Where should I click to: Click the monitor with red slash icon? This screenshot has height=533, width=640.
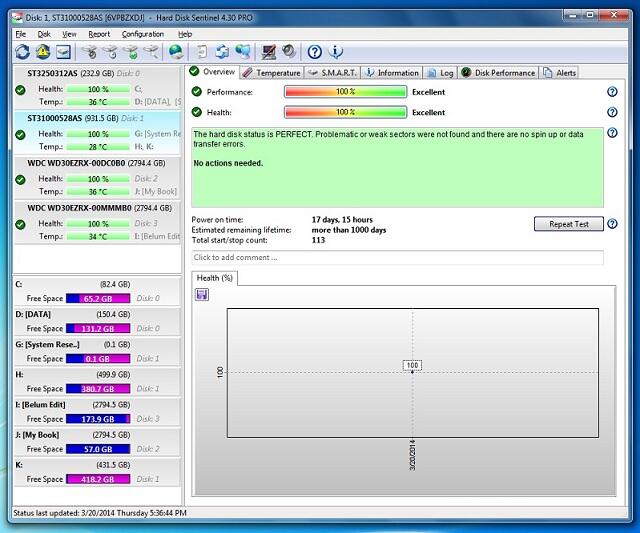(x=268, y=52)
